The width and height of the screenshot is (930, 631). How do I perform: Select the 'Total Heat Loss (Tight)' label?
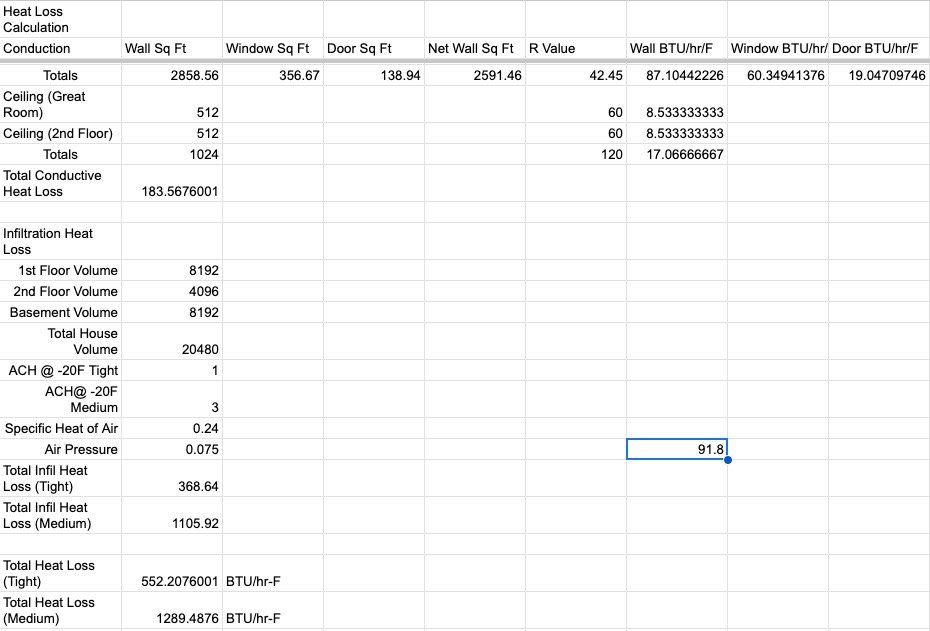(x=60, y=573)
